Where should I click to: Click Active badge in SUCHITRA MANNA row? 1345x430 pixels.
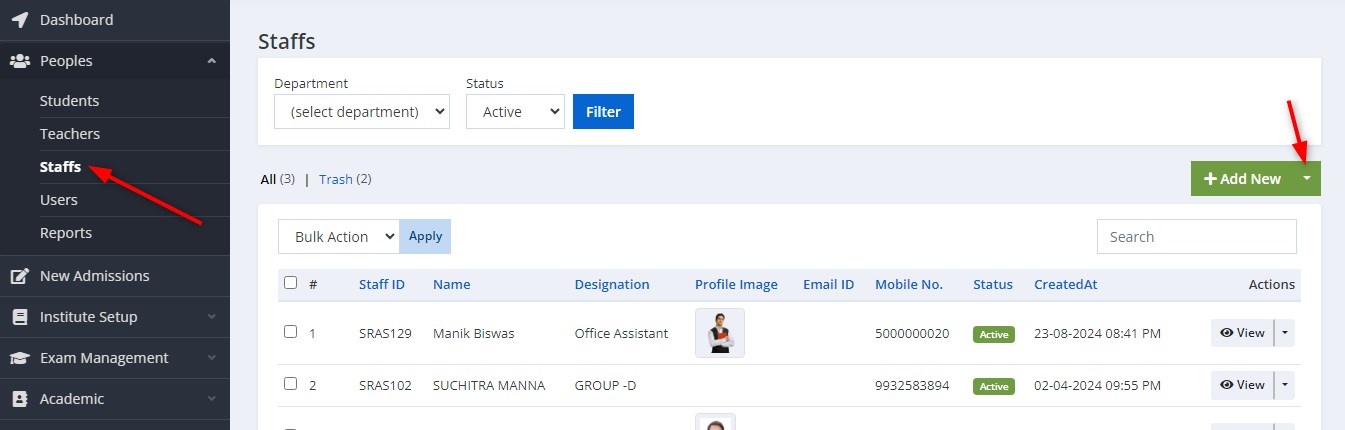(994, 386)
